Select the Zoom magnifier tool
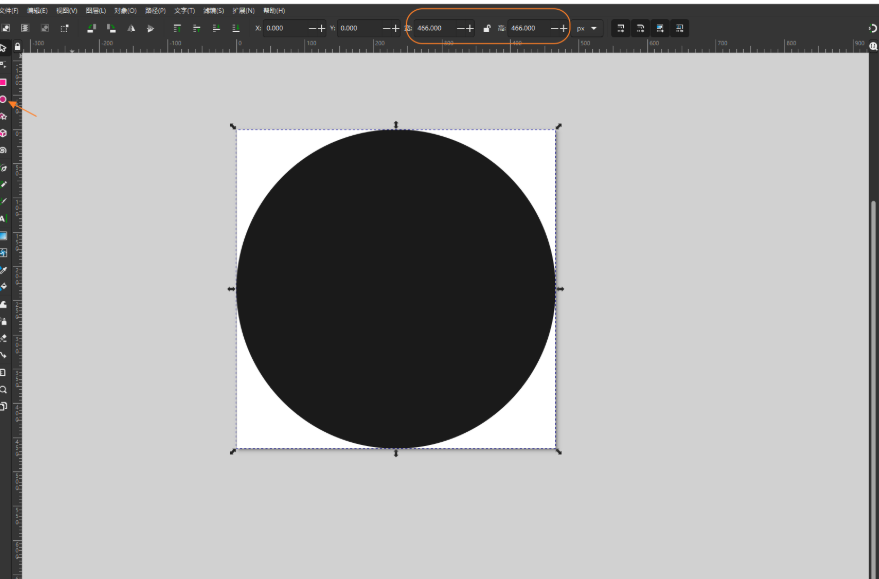 [x=3, y=390]
